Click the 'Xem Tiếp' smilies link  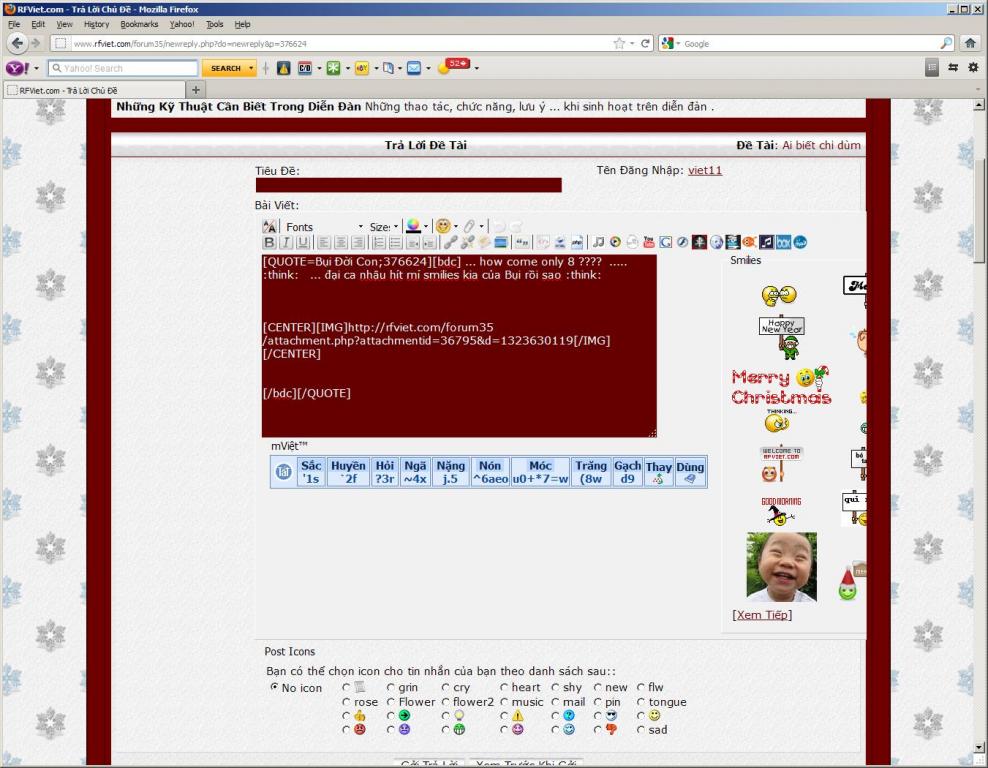click(x=761, y=615)
